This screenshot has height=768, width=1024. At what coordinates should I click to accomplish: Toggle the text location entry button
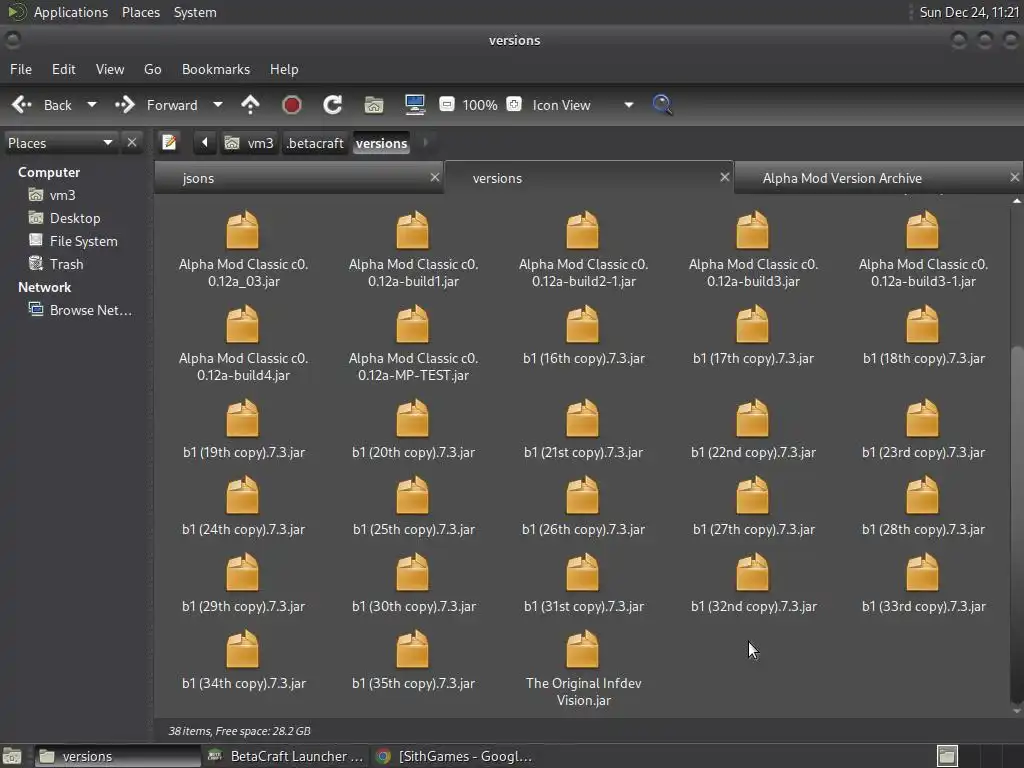(x=170, y=143)
